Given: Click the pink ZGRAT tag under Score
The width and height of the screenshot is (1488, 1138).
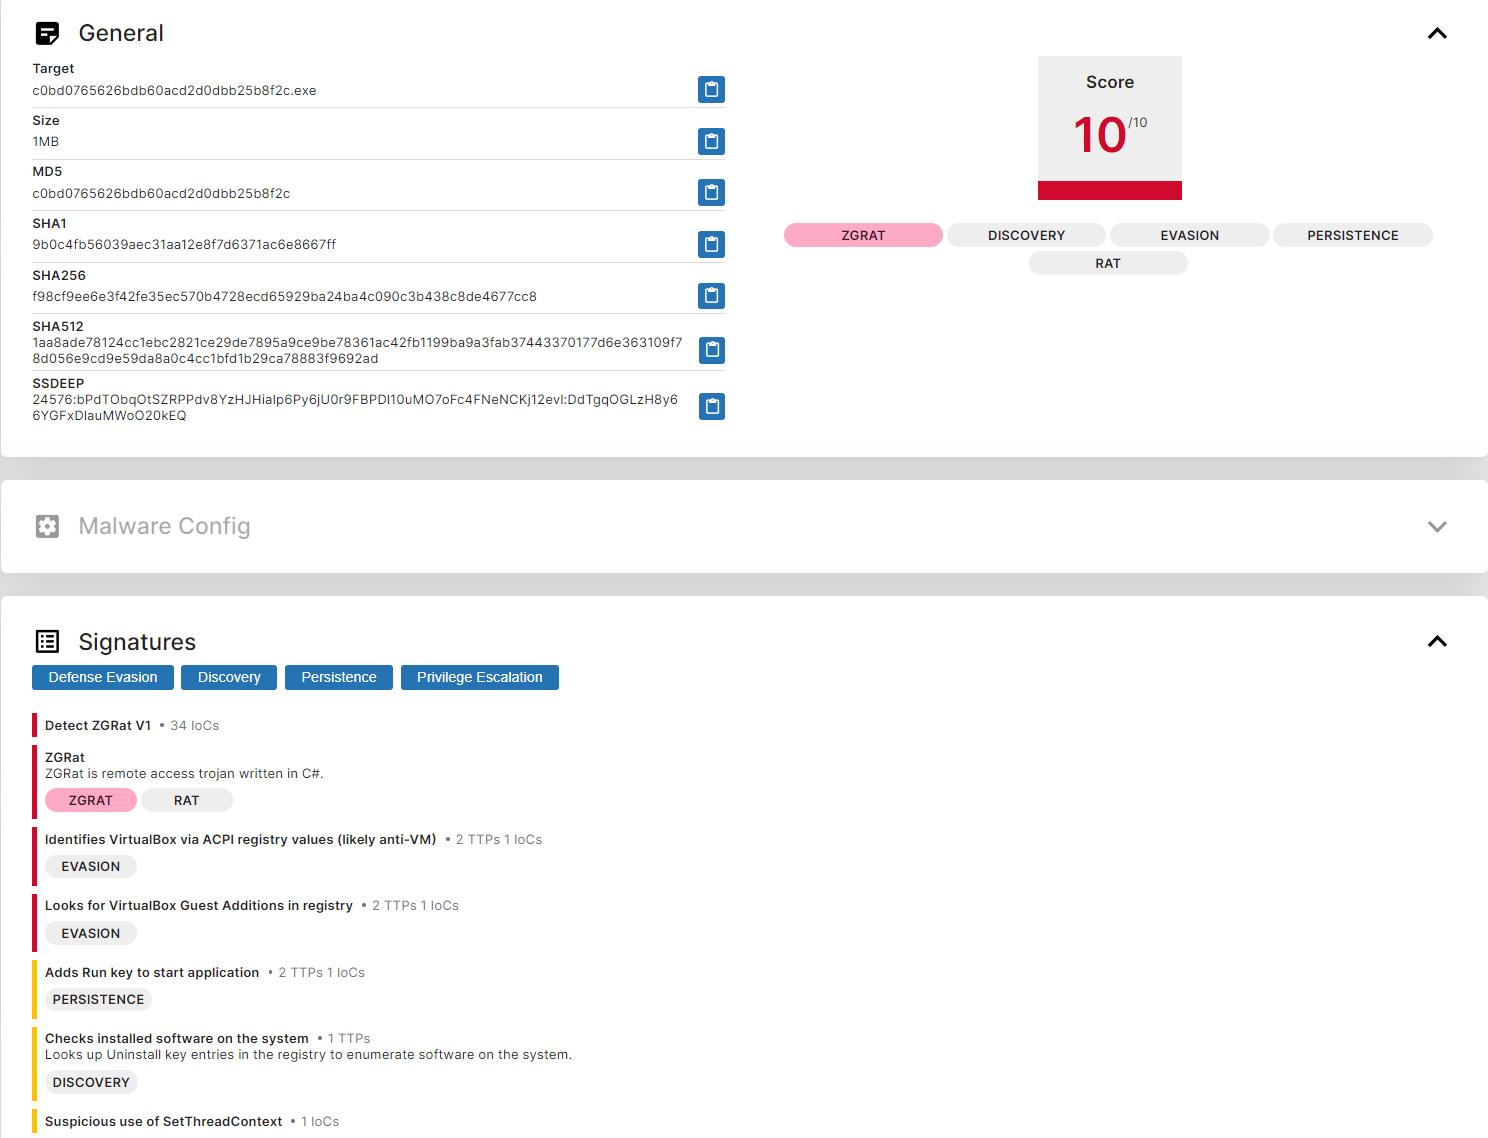Looking at the screenshot, I should coord(863,236).
